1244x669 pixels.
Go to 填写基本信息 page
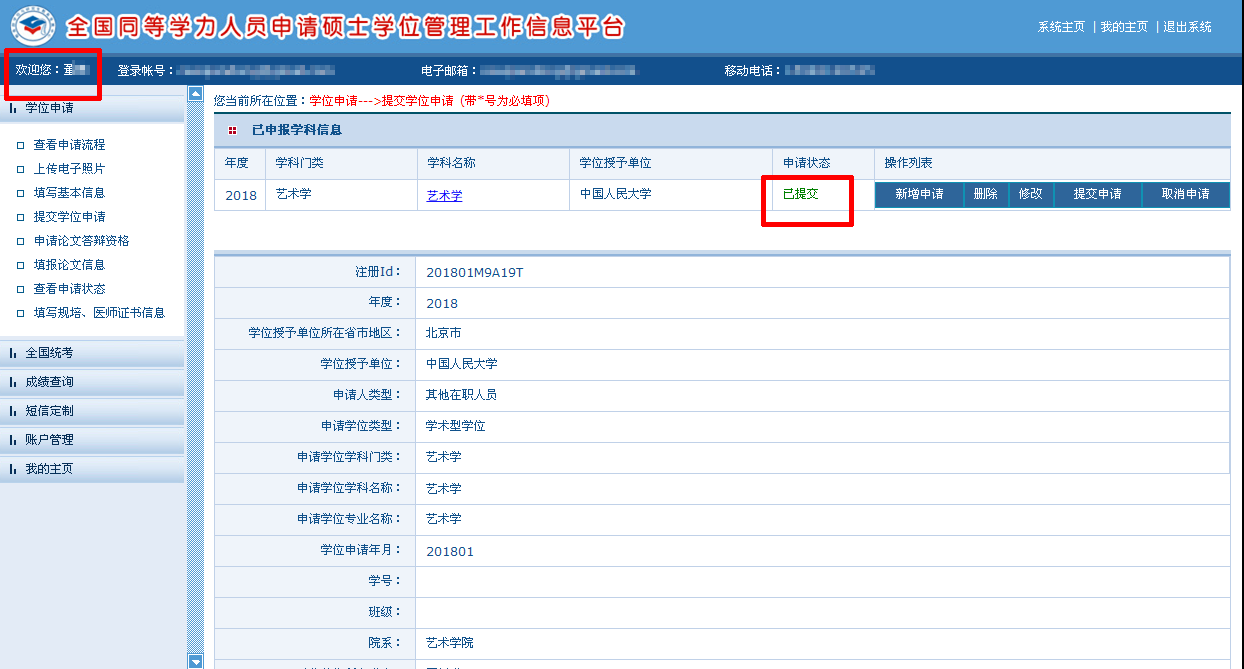69,193
